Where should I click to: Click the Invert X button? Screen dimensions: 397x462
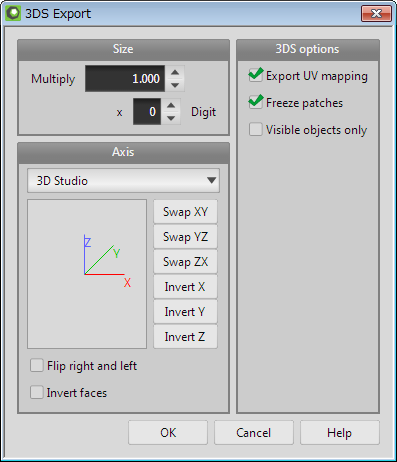click(185, 287)
